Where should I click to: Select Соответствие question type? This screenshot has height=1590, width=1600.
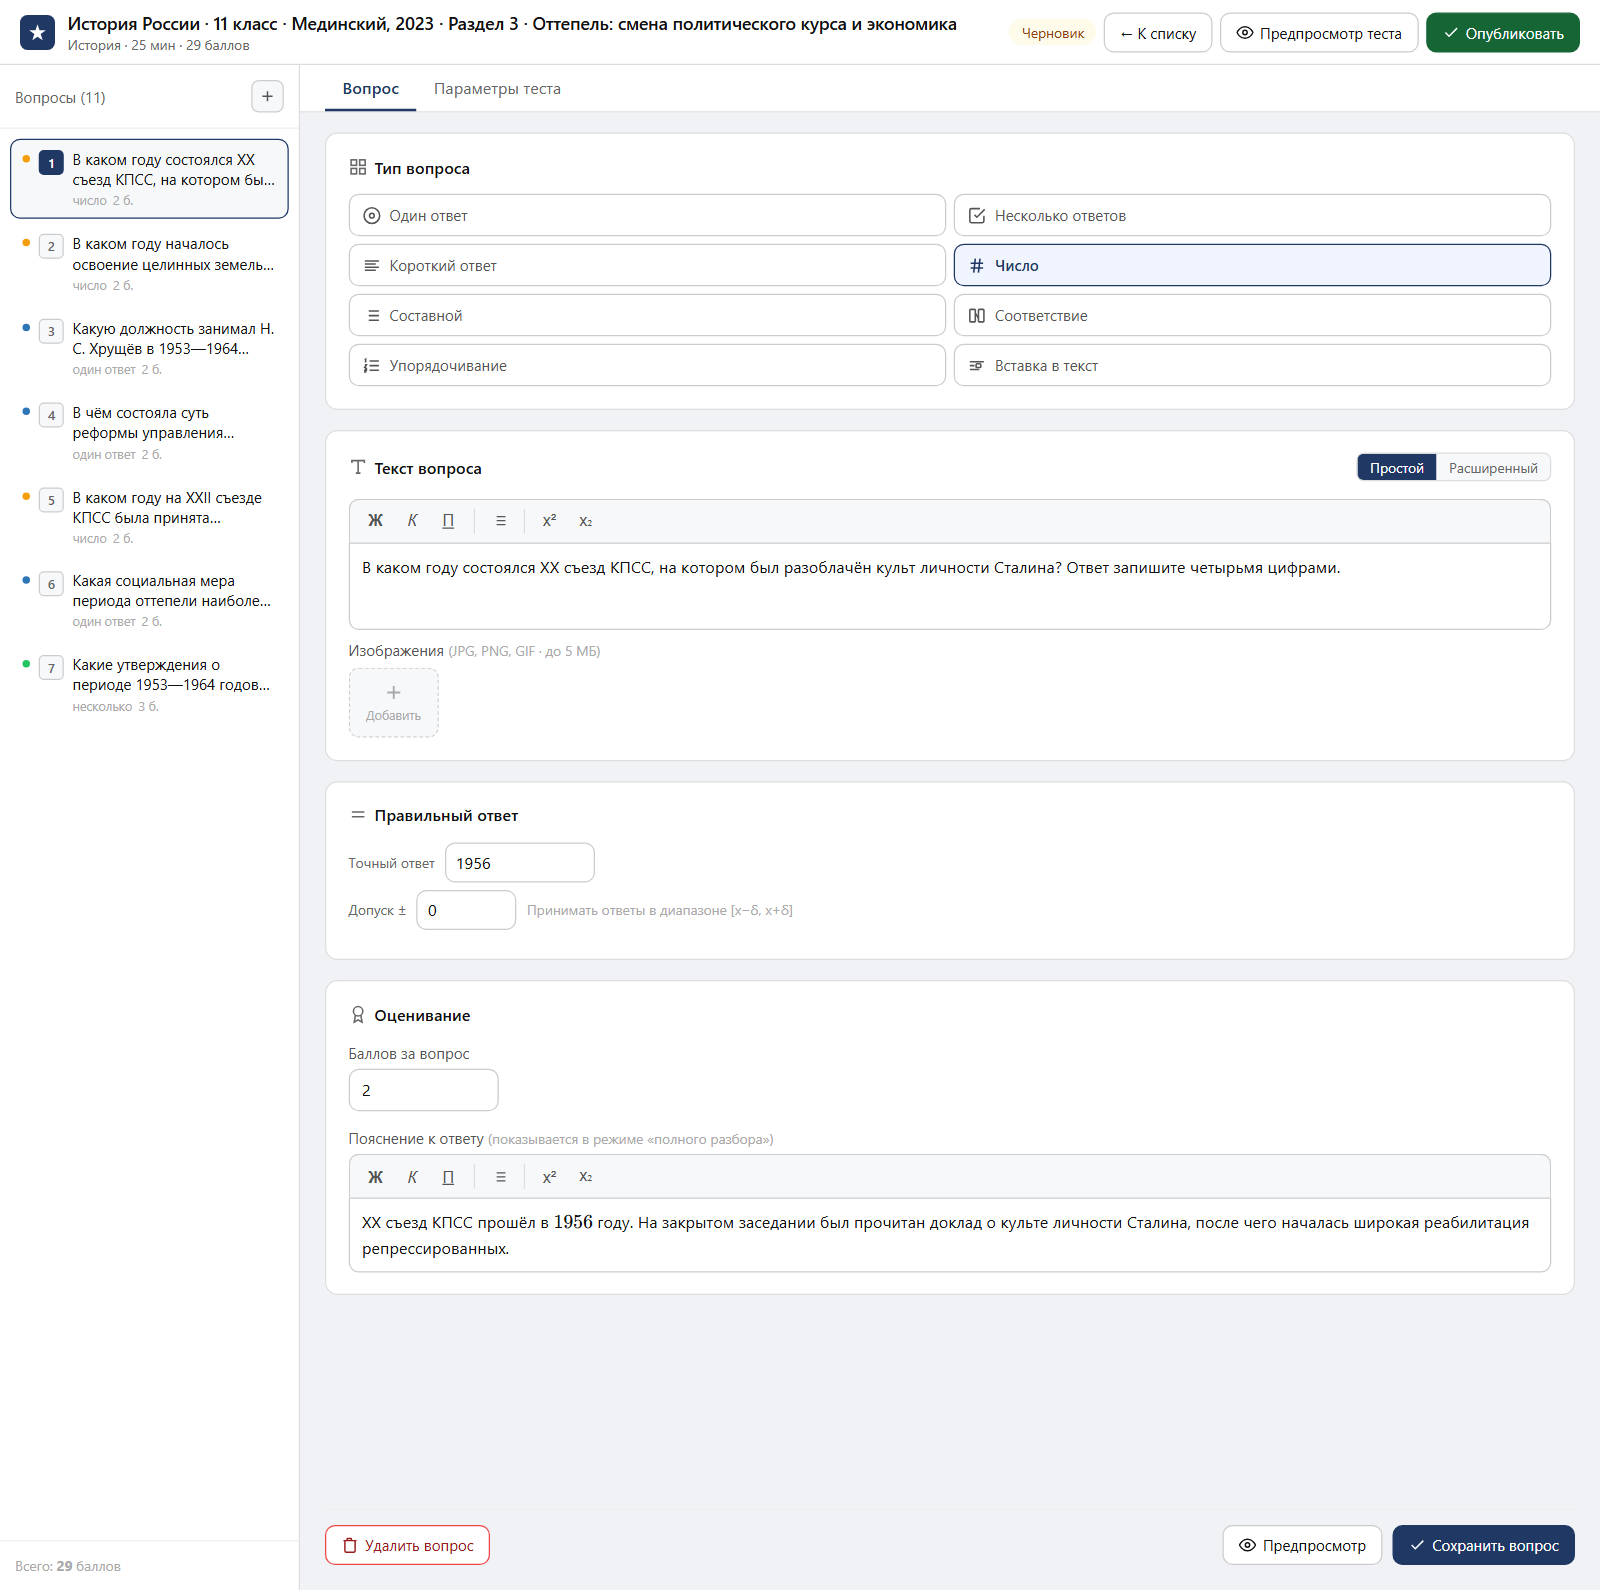coord(1252,316)
